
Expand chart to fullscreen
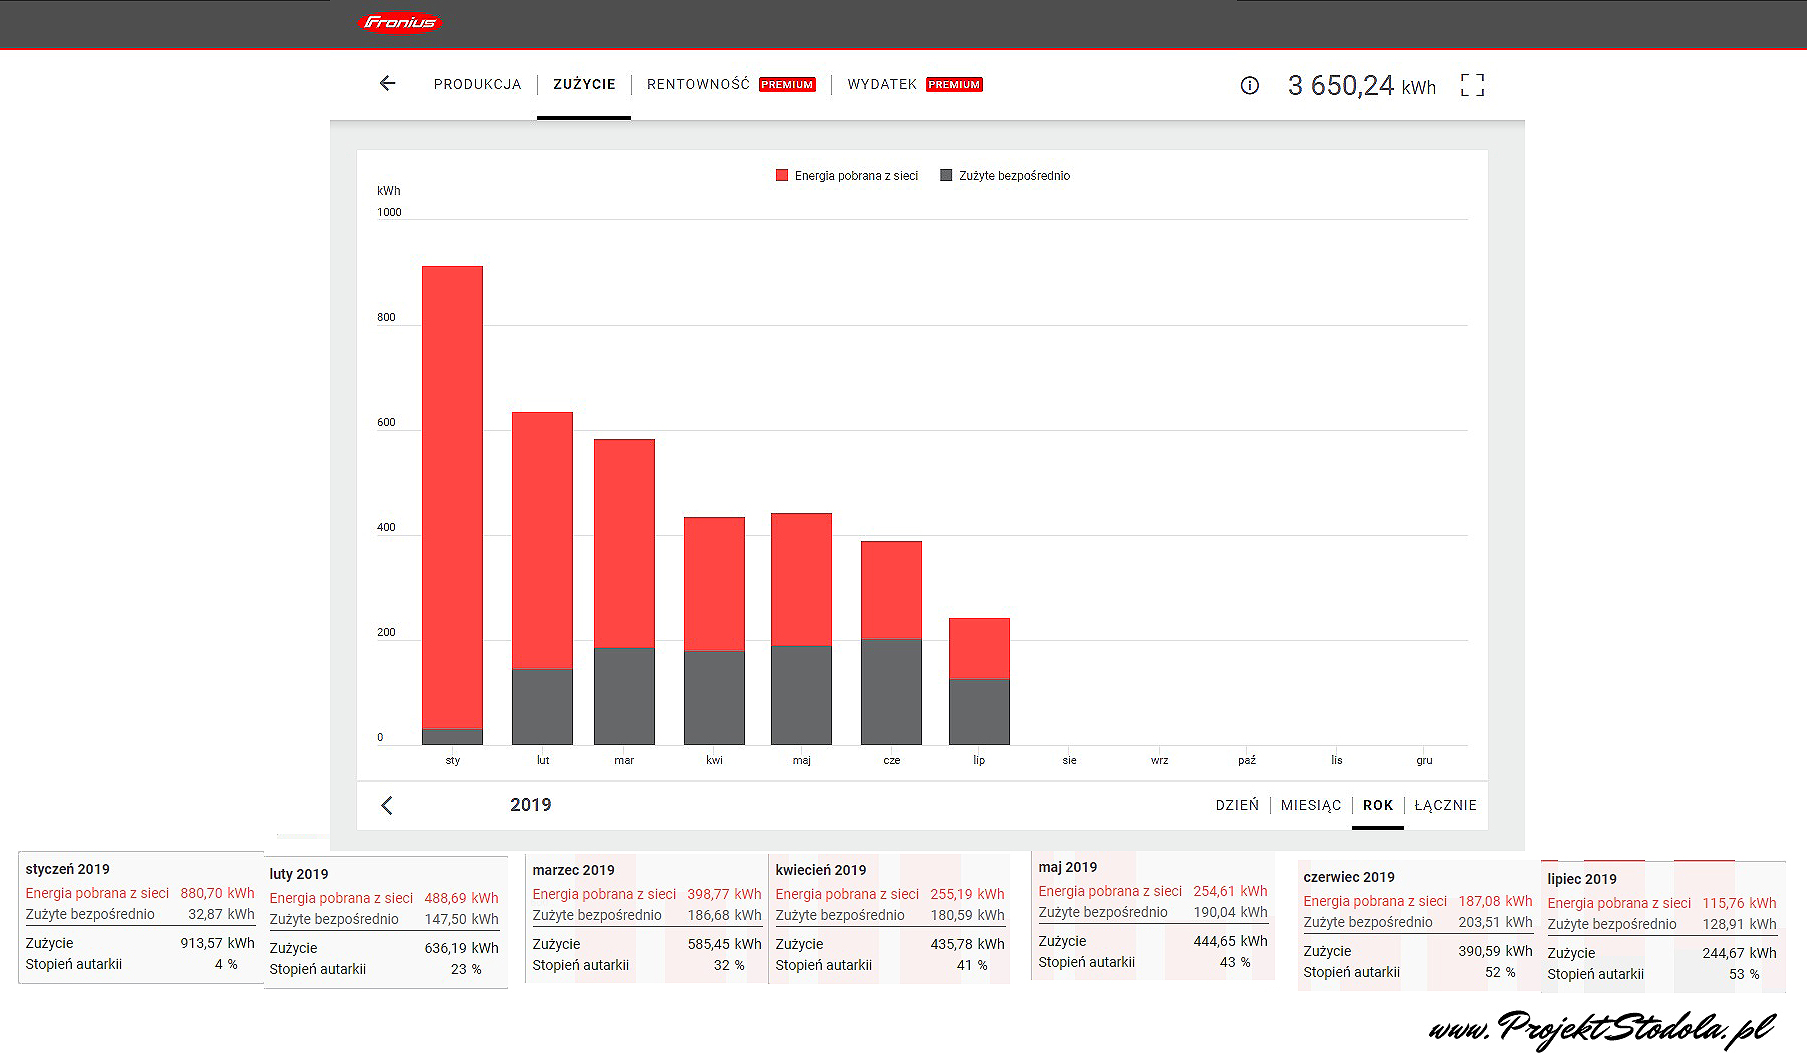coord(1472,85)
